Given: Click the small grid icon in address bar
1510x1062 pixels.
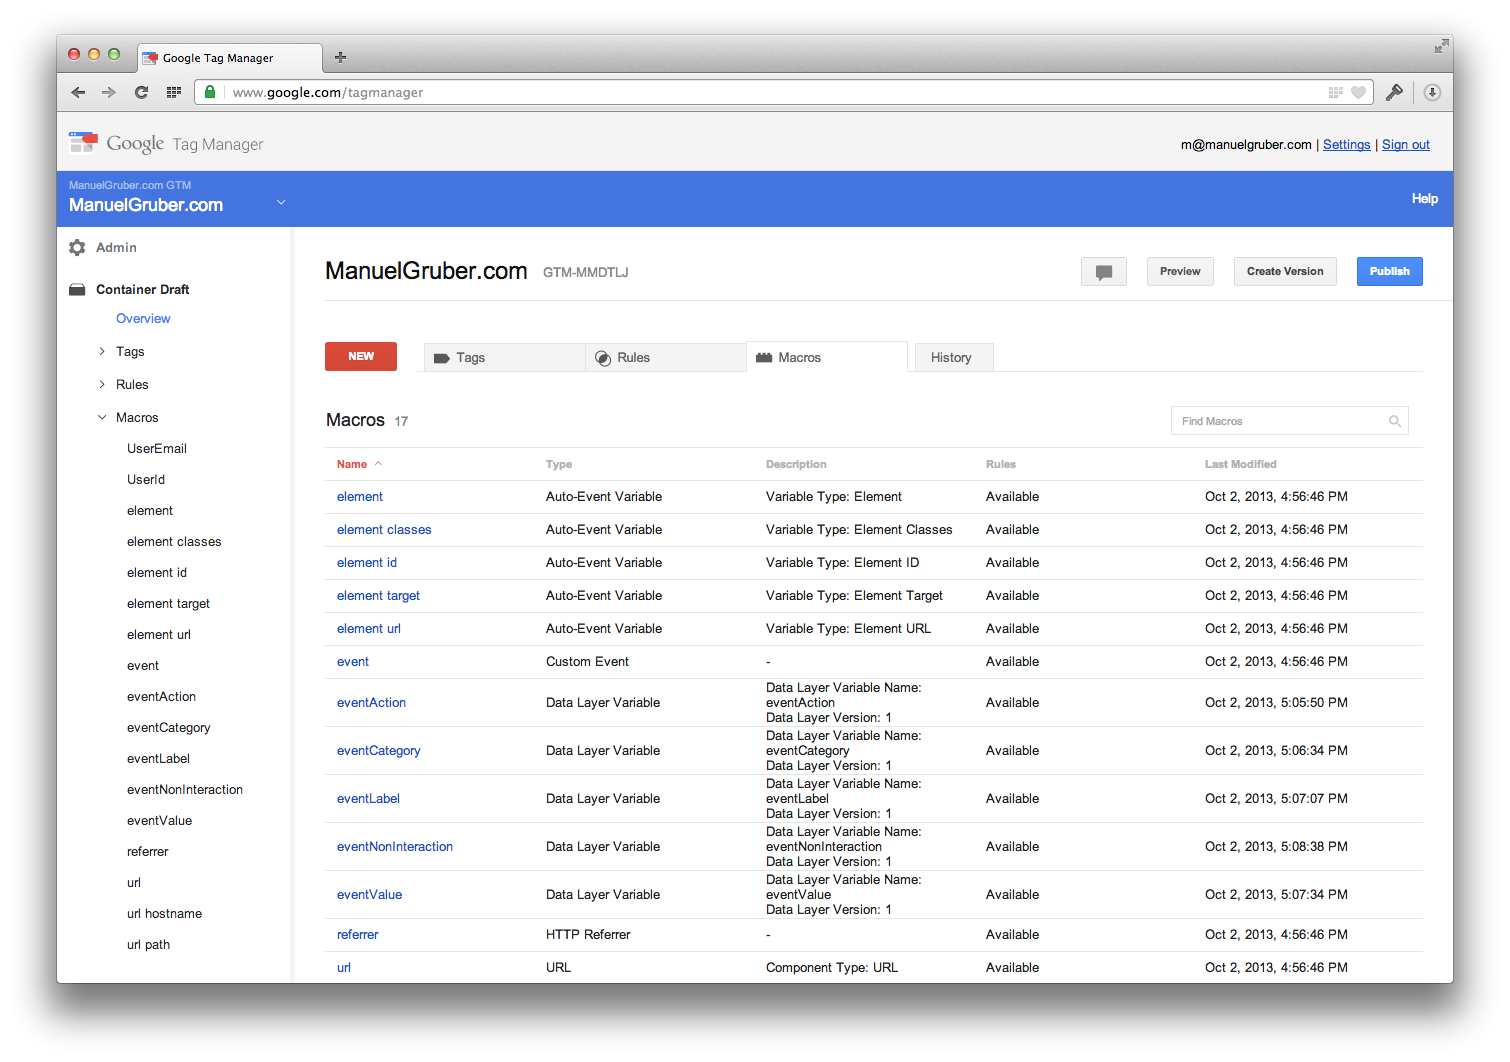Looking at the screenshot, I should [x=1335, y=92].
